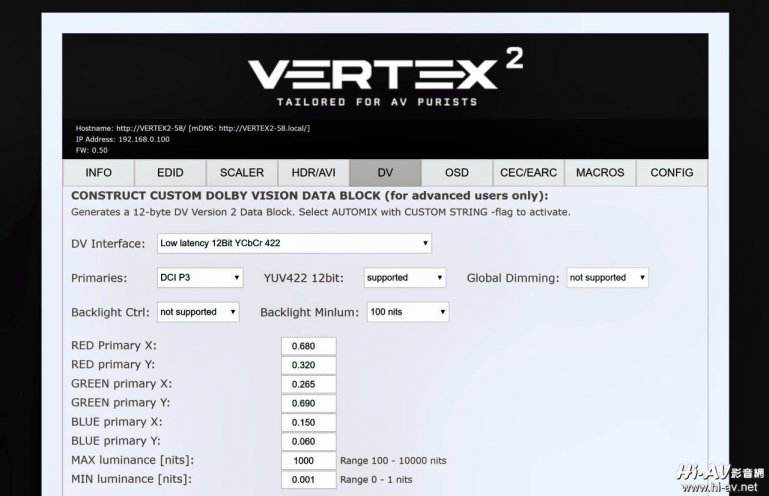Viewport: 769px width, 496px height.
Task: Click the RED primary Y value field
Action: coord(309,365)
